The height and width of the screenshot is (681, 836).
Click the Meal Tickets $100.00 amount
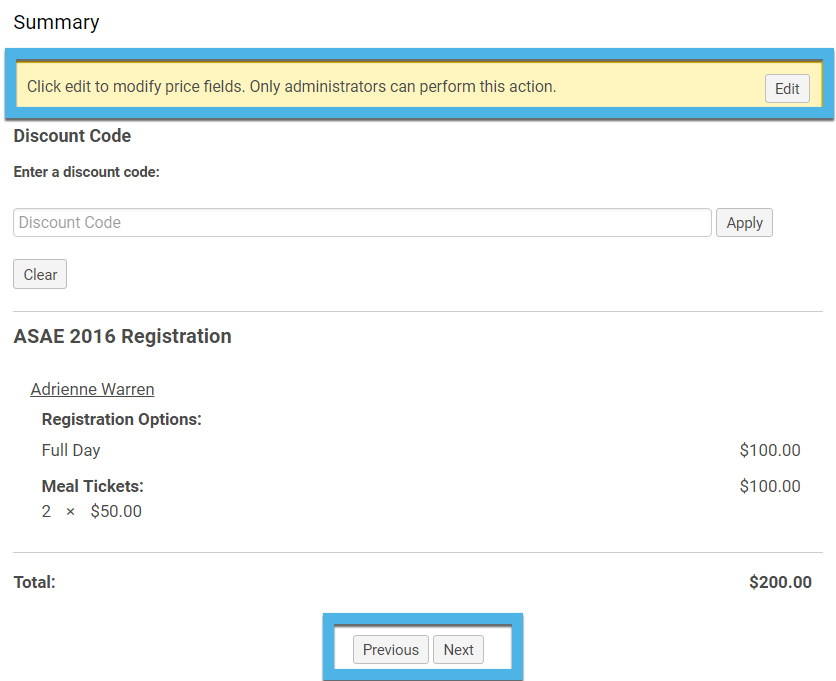(770, 486)
